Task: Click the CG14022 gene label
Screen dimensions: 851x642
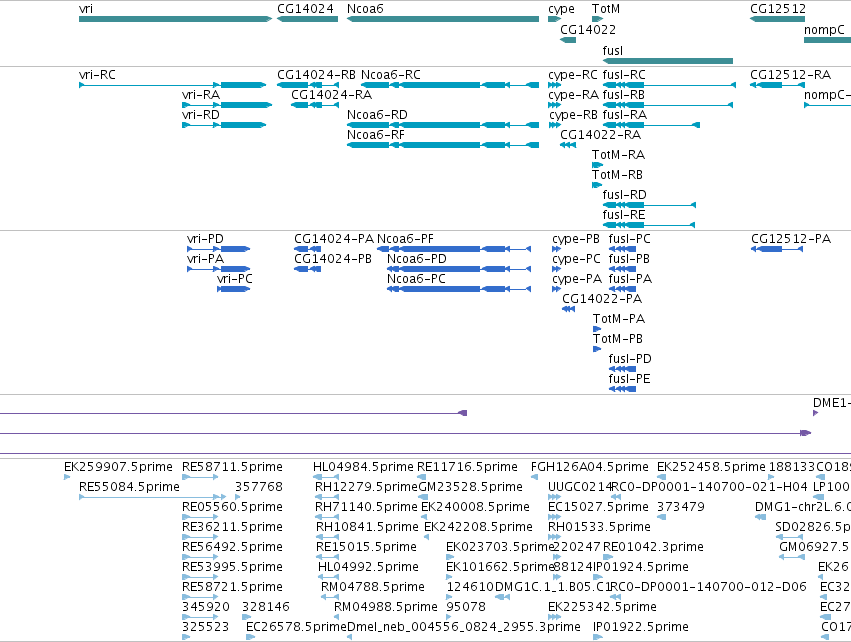Action: click(588, 29)
